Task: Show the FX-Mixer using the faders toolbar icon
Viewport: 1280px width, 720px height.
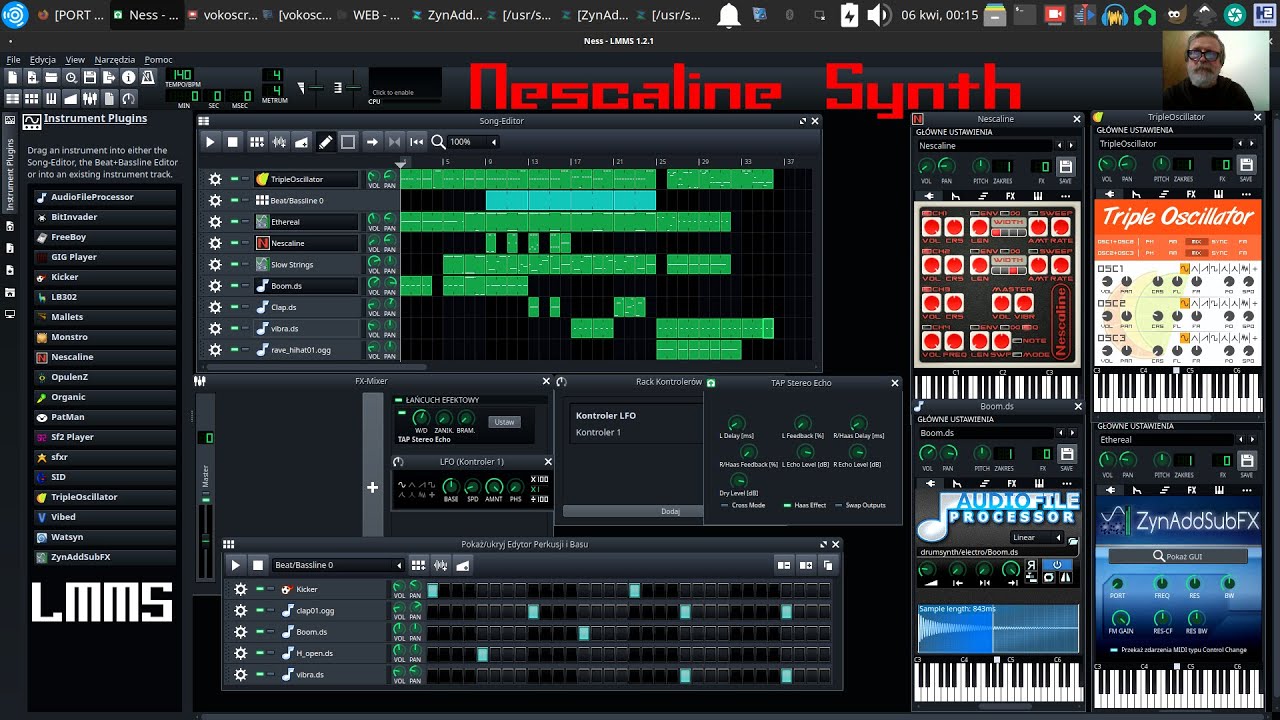Action: [90, 98]
